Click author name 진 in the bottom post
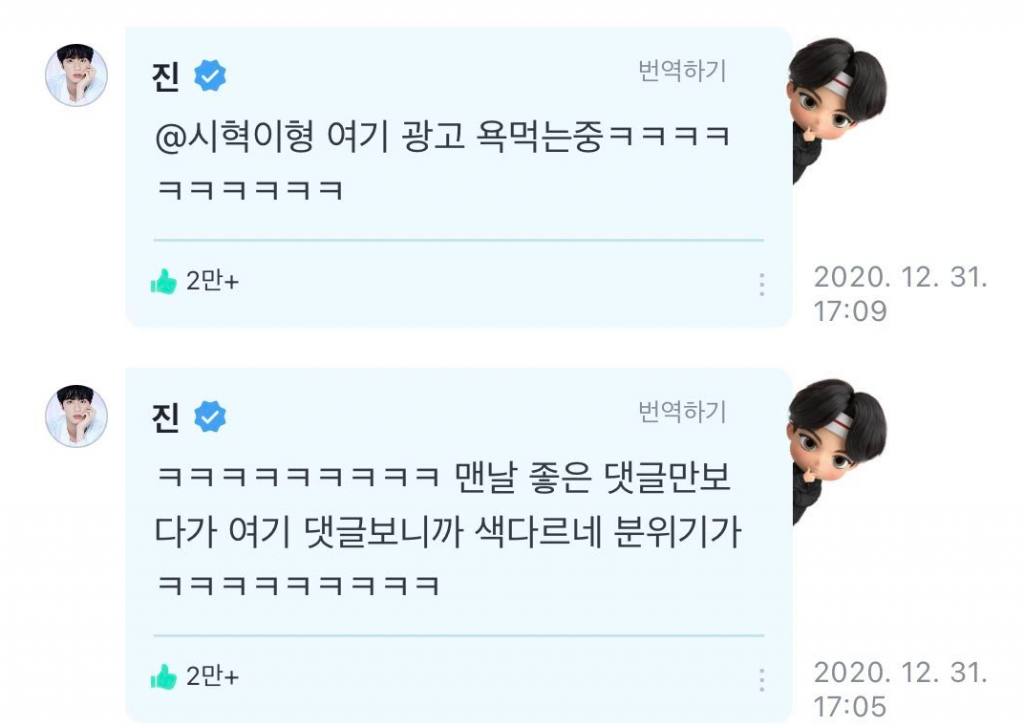 (x=165, y=417)
